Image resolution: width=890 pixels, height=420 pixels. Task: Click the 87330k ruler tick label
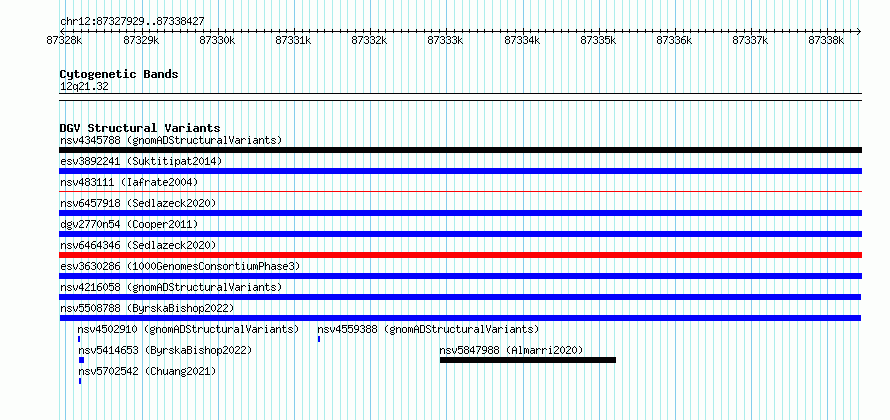click(217, 40)
